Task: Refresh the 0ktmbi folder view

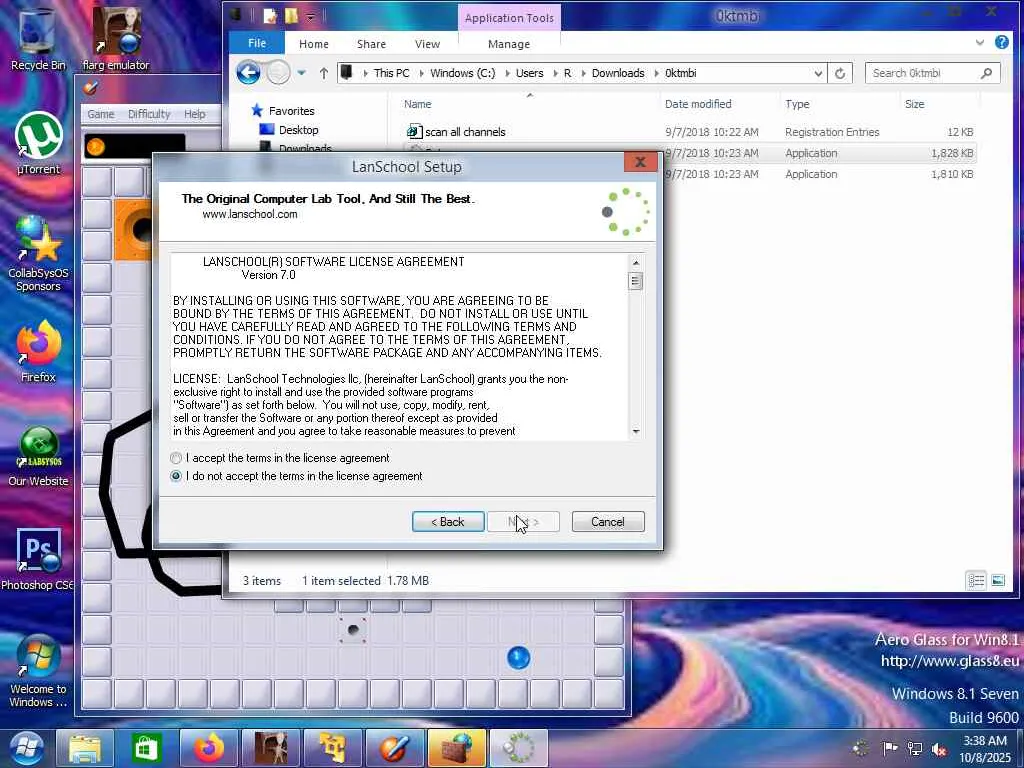Action: point(840,73)
